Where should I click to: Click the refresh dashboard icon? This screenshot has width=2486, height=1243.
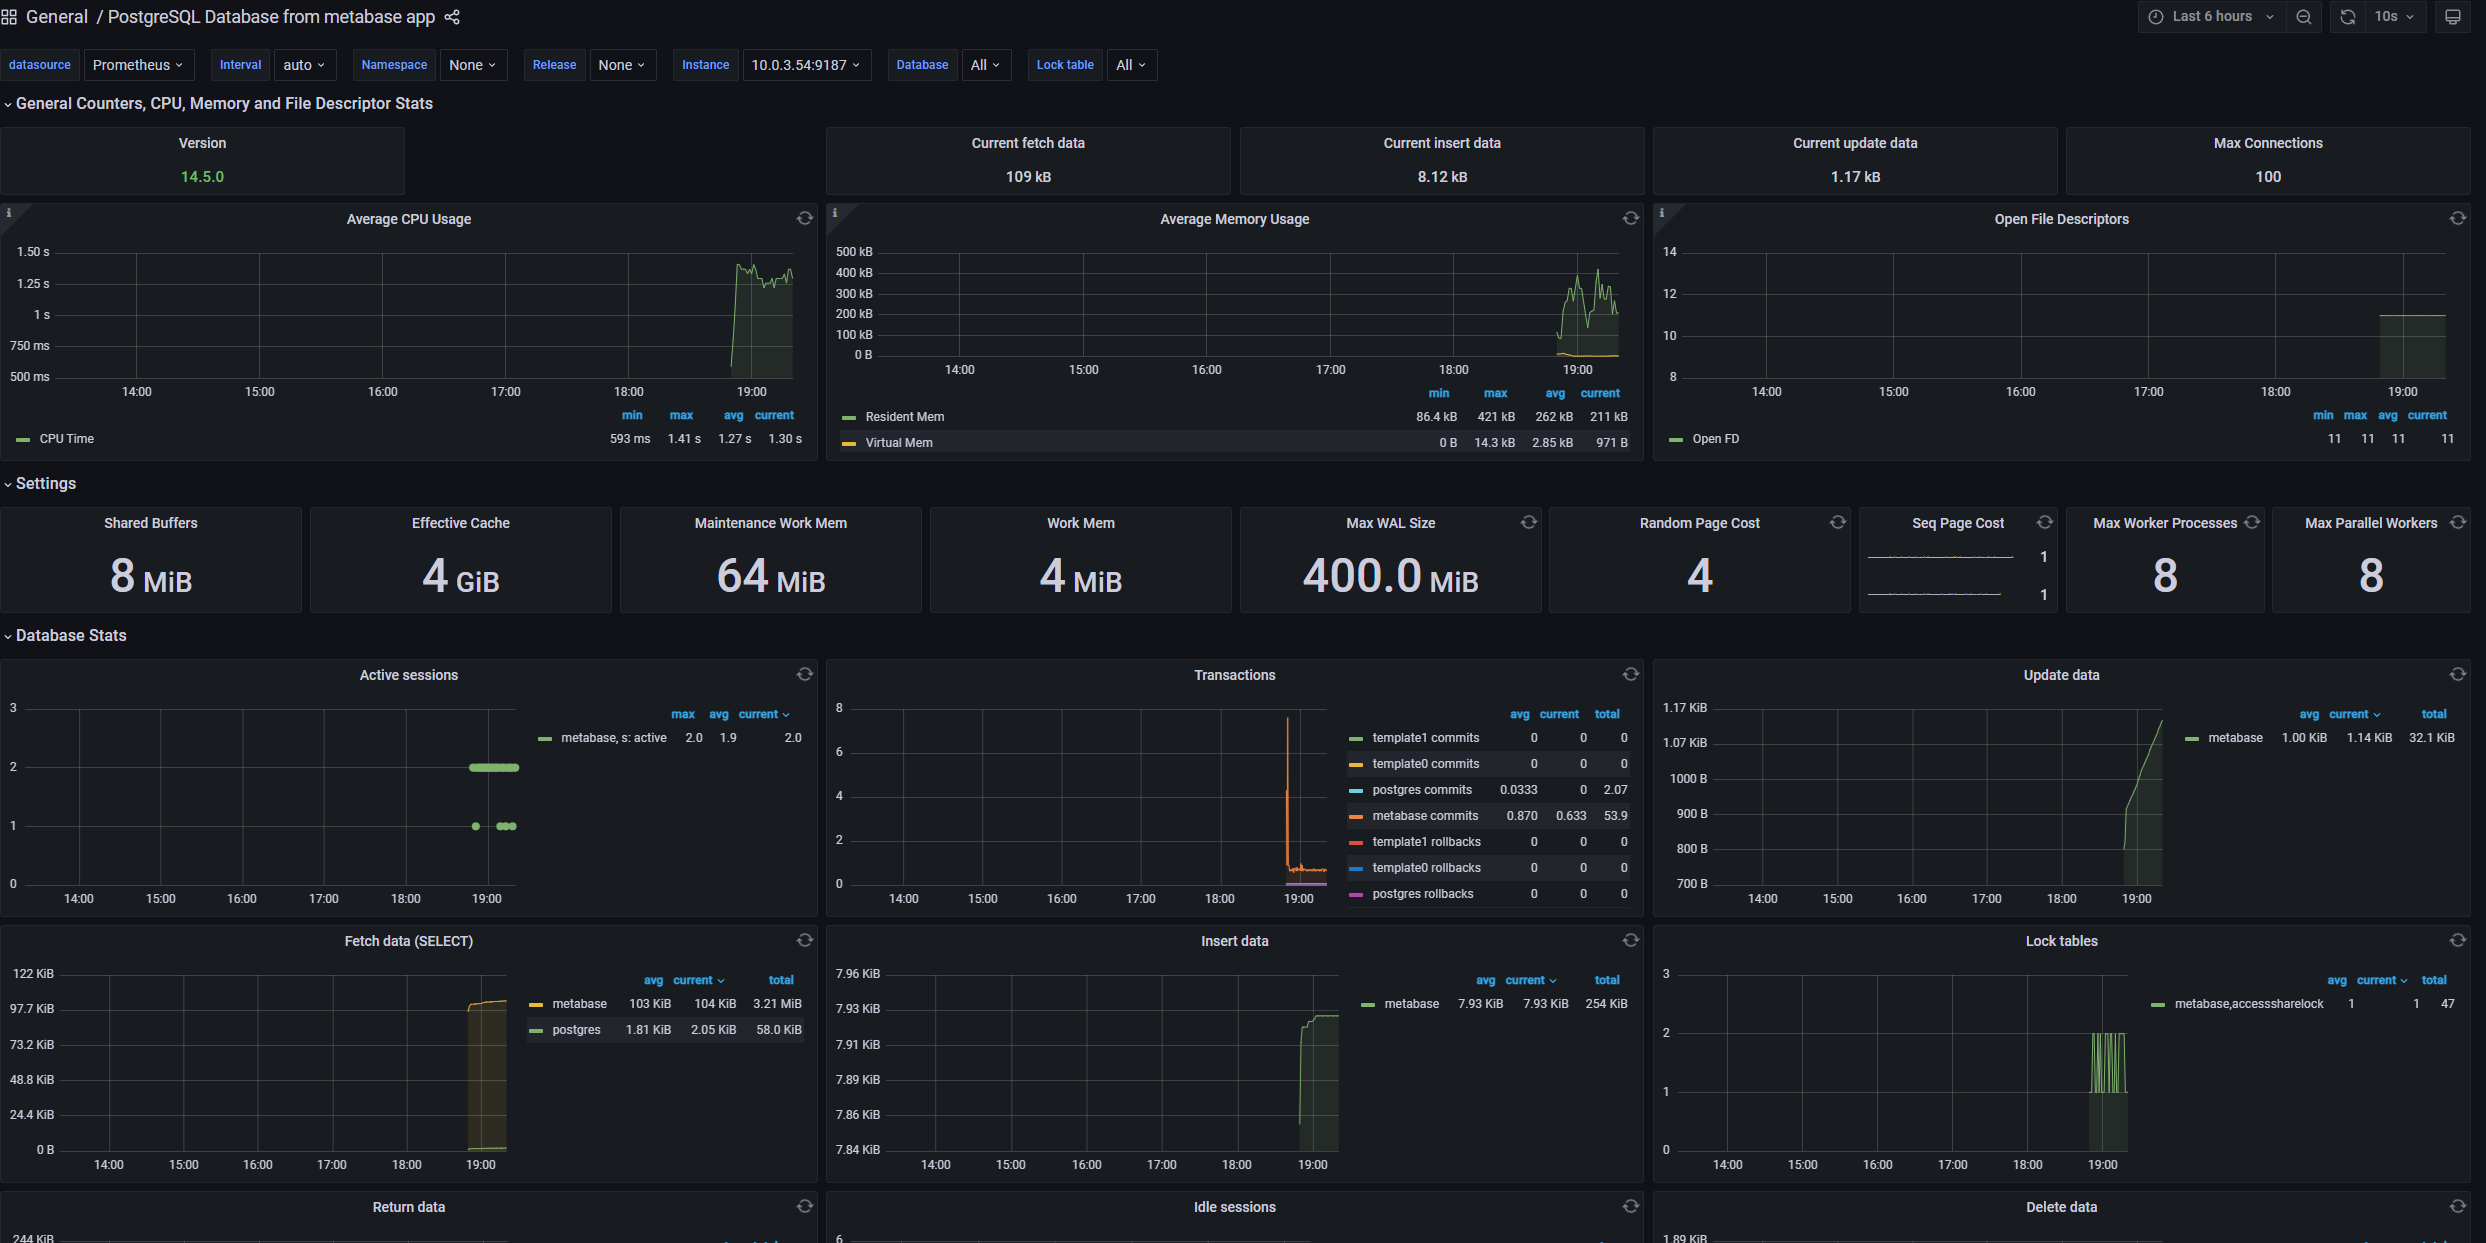pyautogui.click(x=2348, y=17)
